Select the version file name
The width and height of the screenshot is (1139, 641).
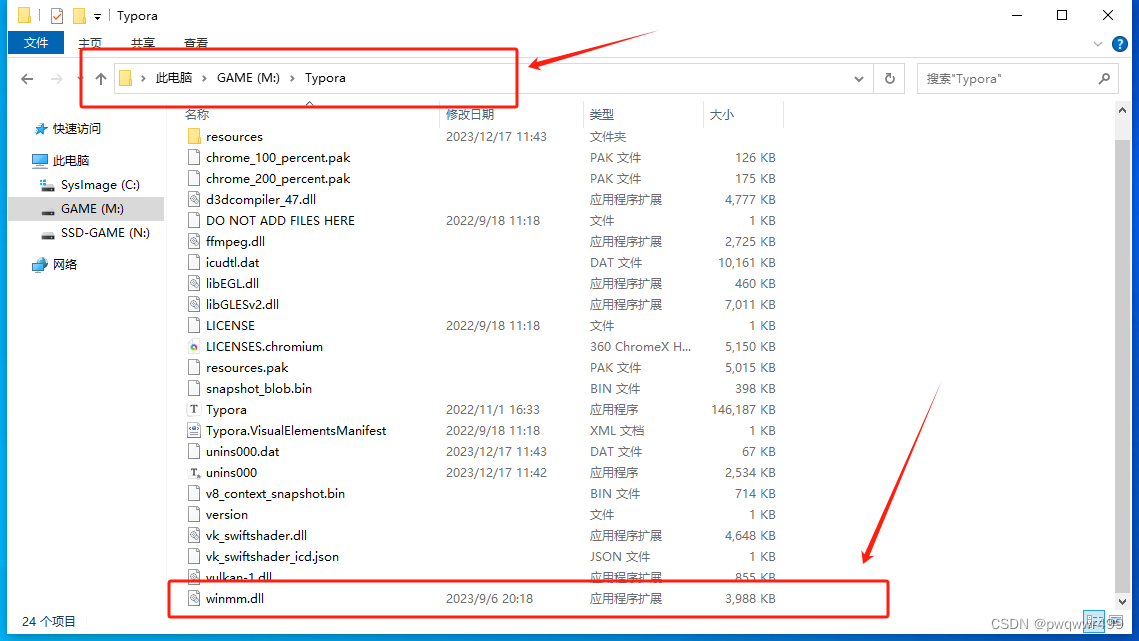click(x=227, y=515)
